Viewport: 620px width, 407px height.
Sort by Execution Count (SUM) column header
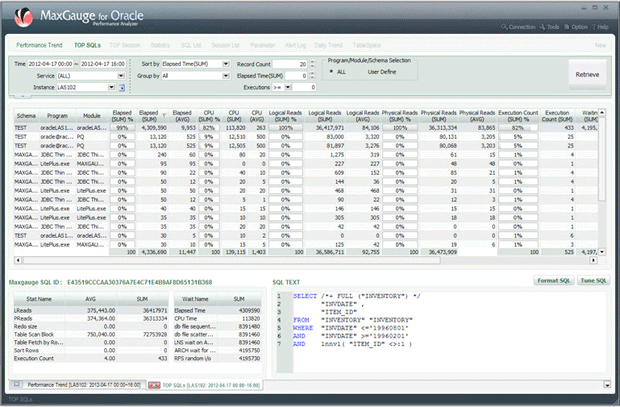coord(557,116)
